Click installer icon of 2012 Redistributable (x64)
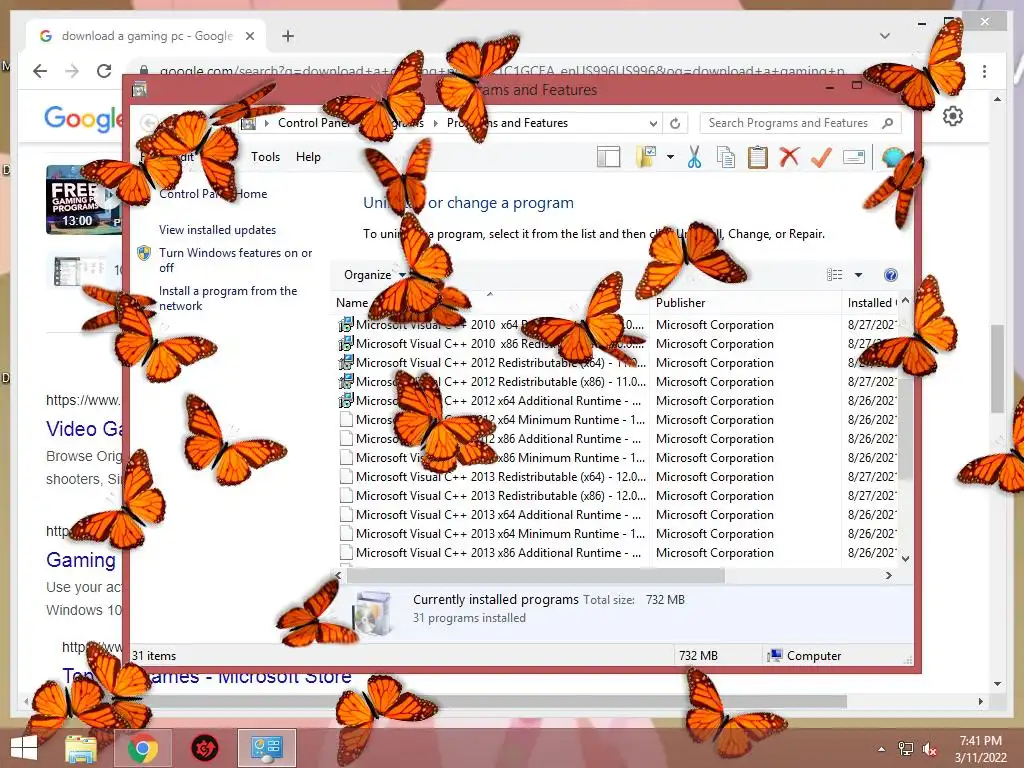Viewport: 1024px width, 768px height. tap(346, 362)
